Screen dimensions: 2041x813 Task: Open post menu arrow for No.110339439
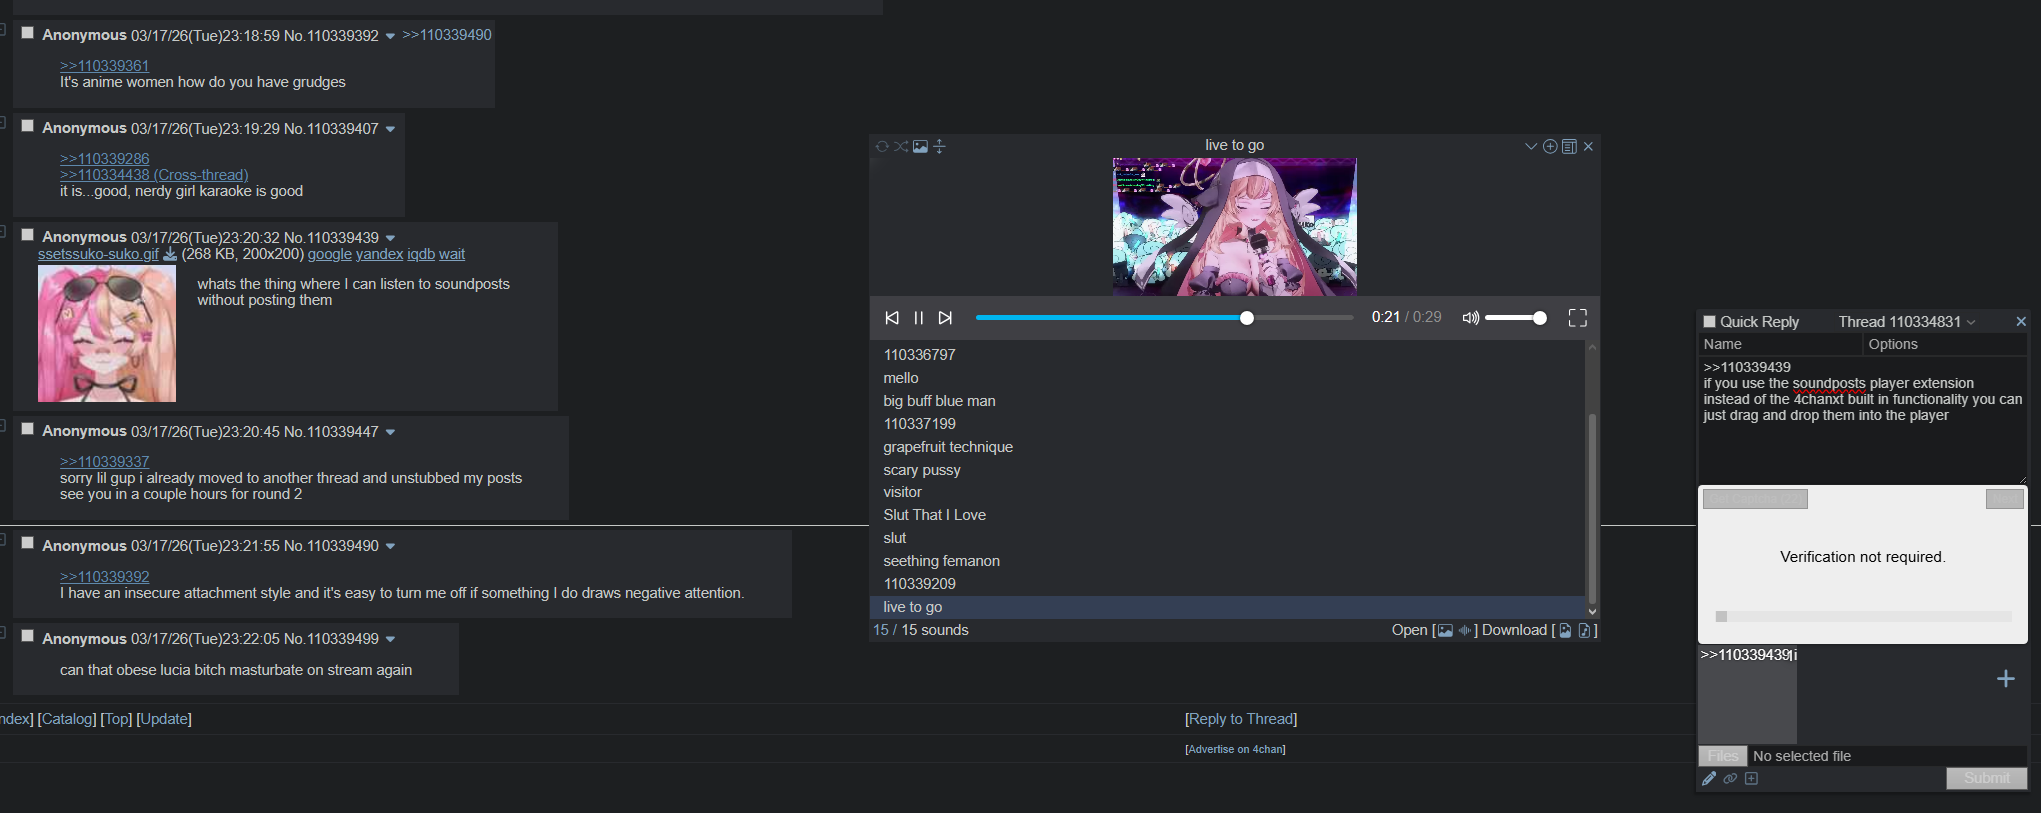pos(390,239)
